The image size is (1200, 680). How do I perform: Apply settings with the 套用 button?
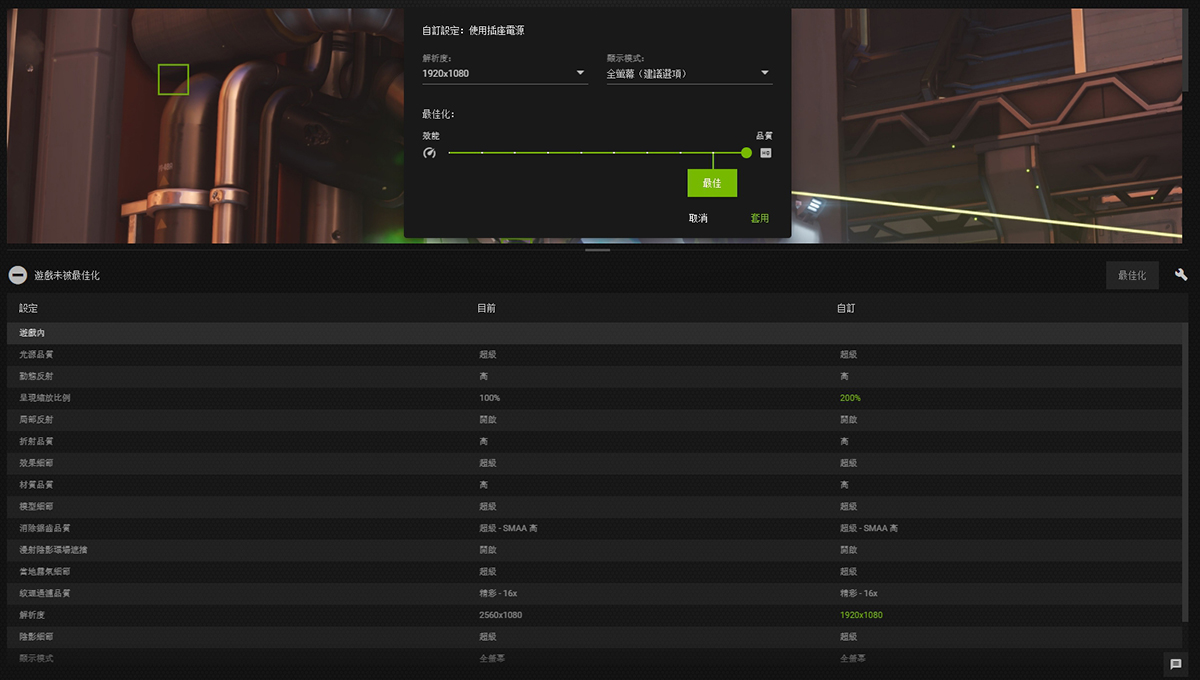(760, 218)
